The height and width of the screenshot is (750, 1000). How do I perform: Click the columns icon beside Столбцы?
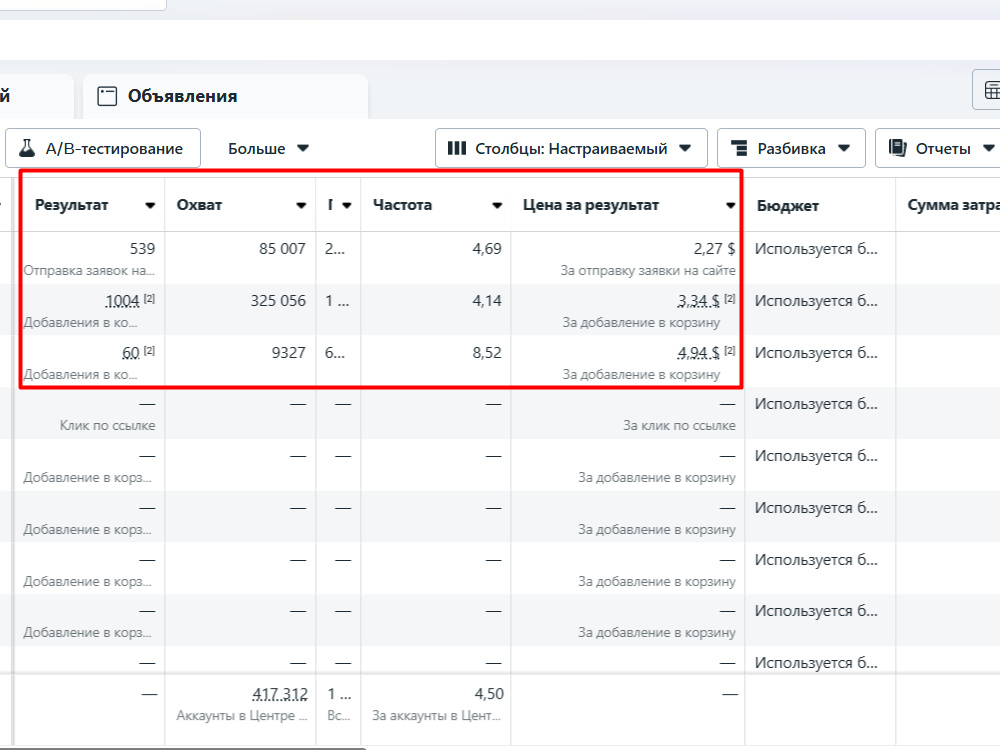click(457, 149)
